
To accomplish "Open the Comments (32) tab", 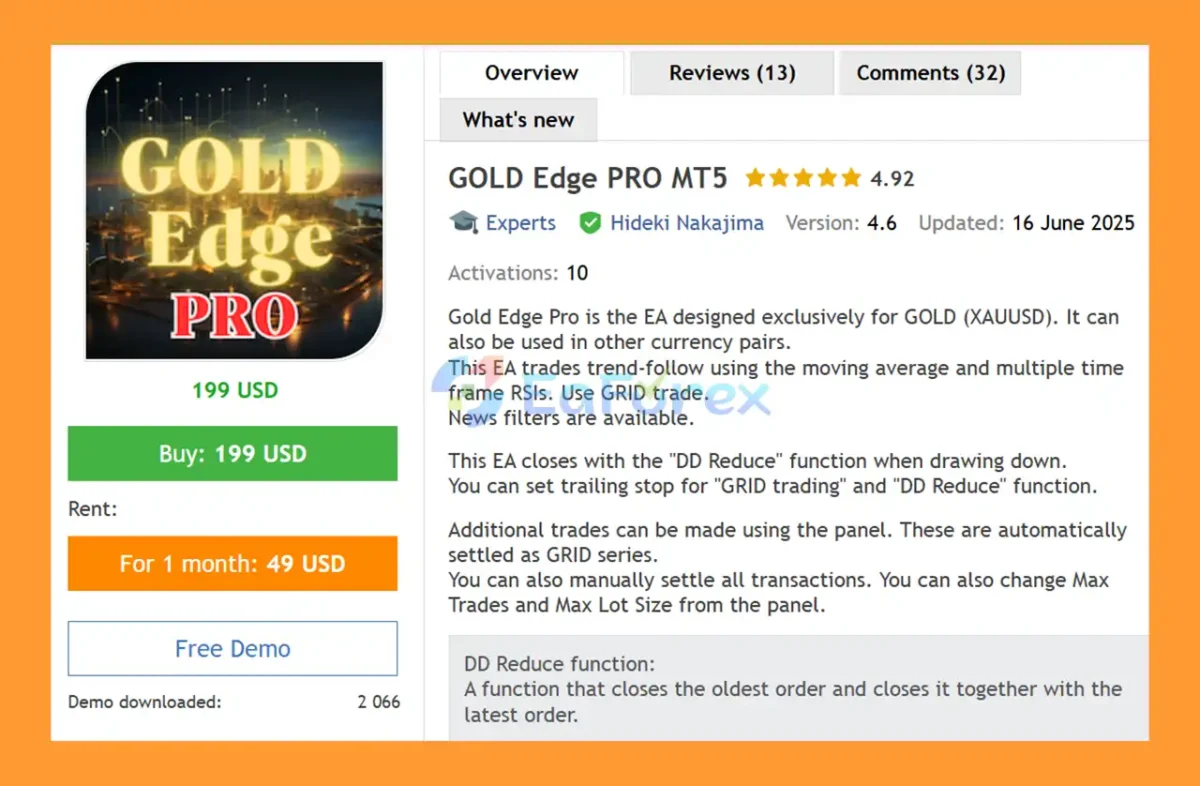I will tap(930, 73).
